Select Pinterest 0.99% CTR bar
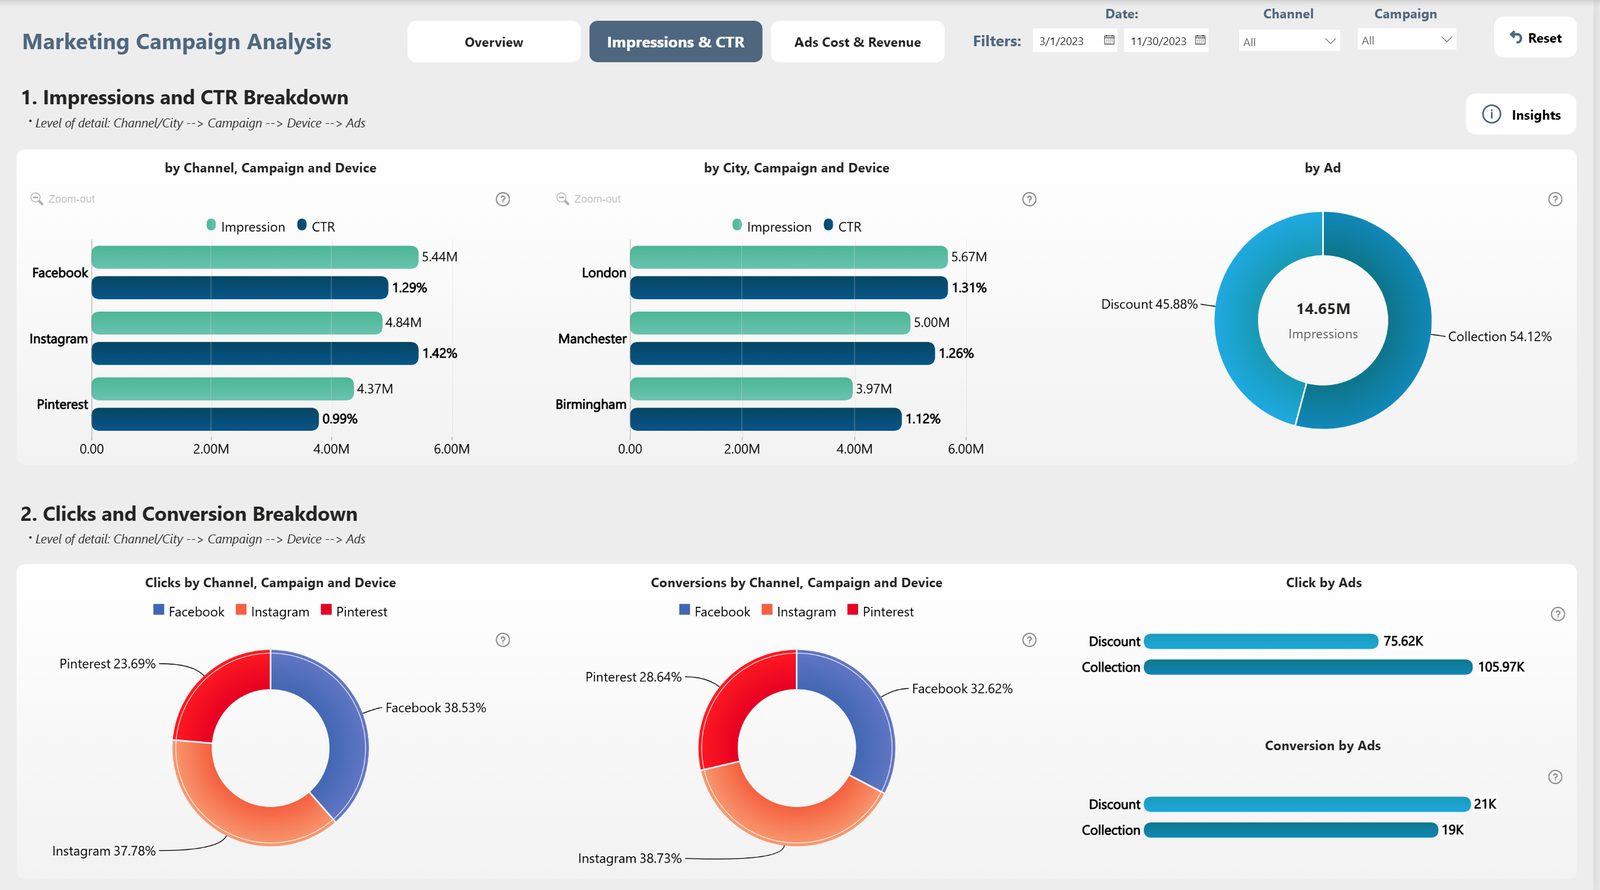Image resolution: width=1600 pixels, height=890 pixels. click(x=205, y=419)
